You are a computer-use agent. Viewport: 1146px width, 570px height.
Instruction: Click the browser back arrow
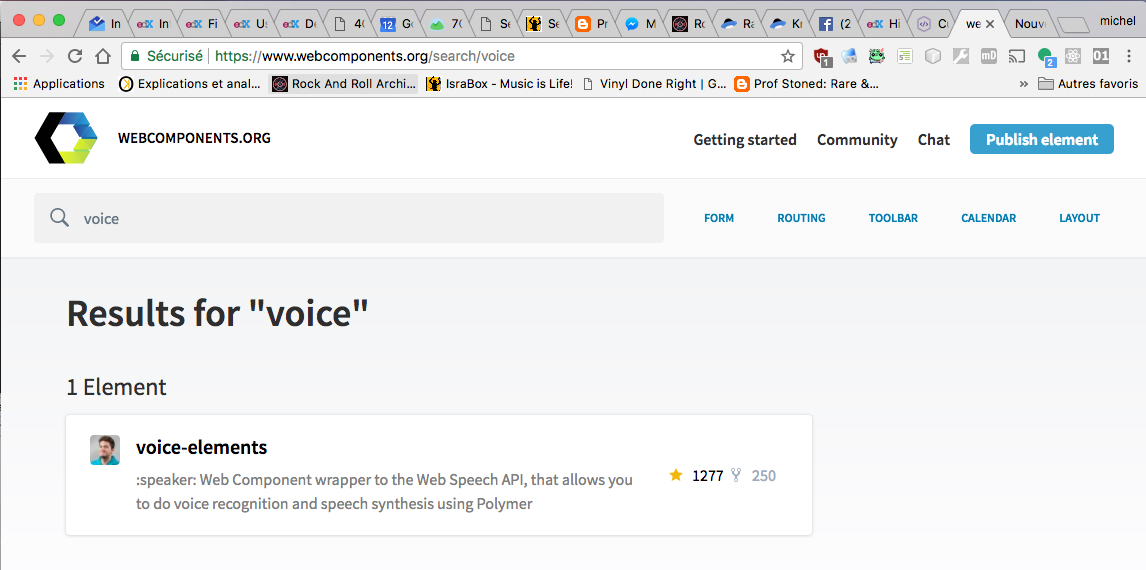coord(19,56)
